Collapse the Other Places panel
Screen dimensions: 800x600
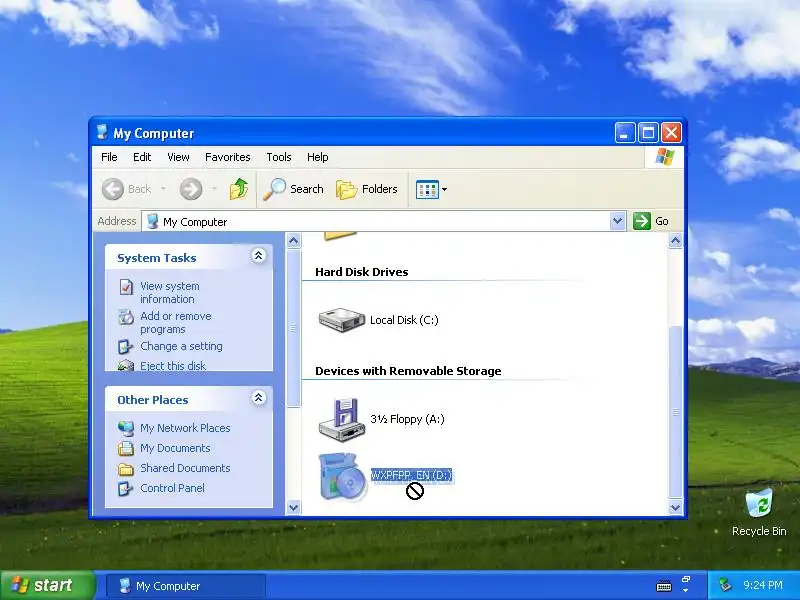pyautogui.click(x=259, y=397)
